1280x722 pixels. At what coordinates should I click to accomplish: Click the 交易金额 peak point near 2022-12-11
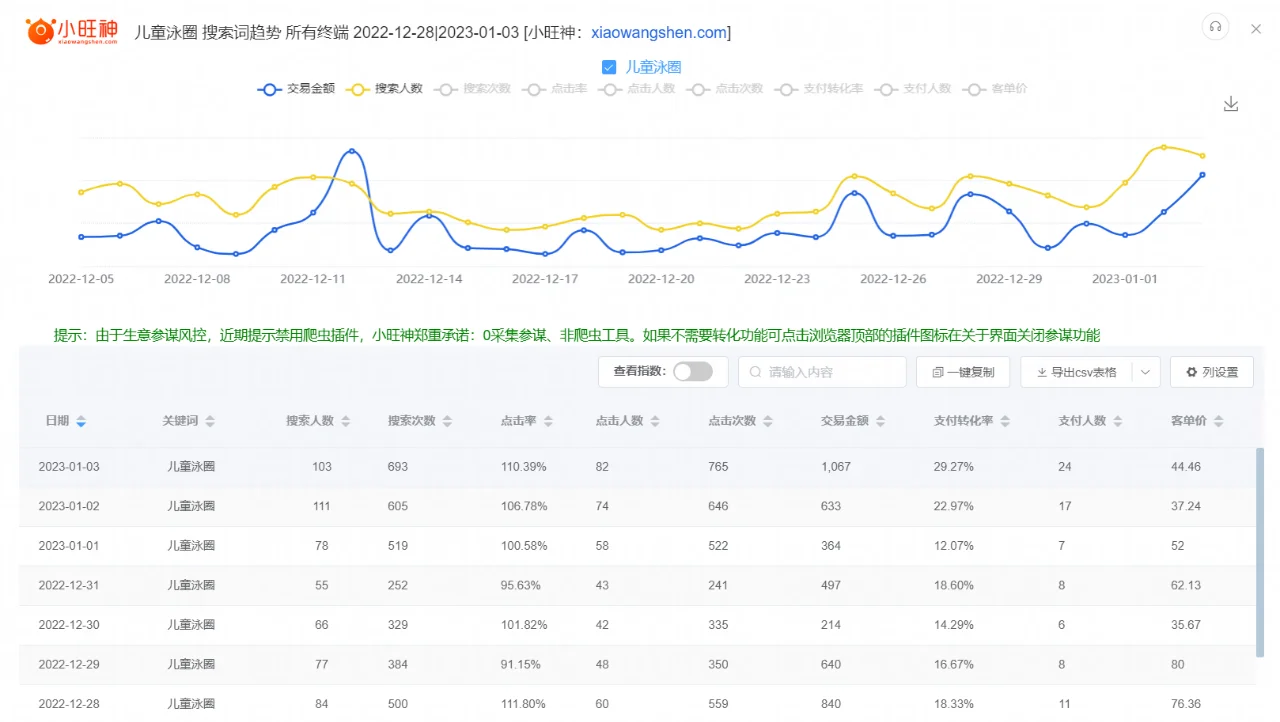(x=351, y=152)
